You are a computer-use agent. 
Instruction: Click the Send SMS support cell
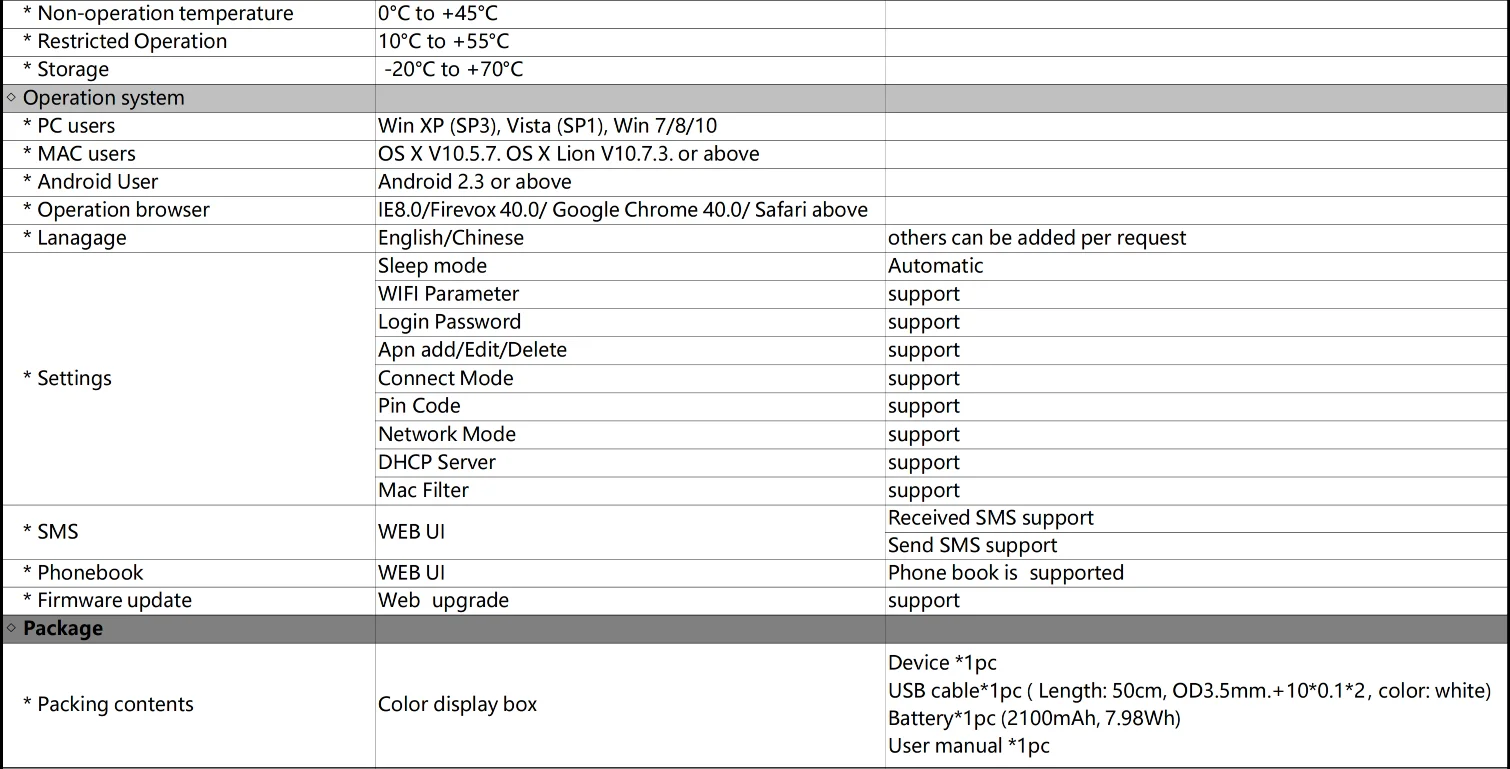tap(972, 545)
